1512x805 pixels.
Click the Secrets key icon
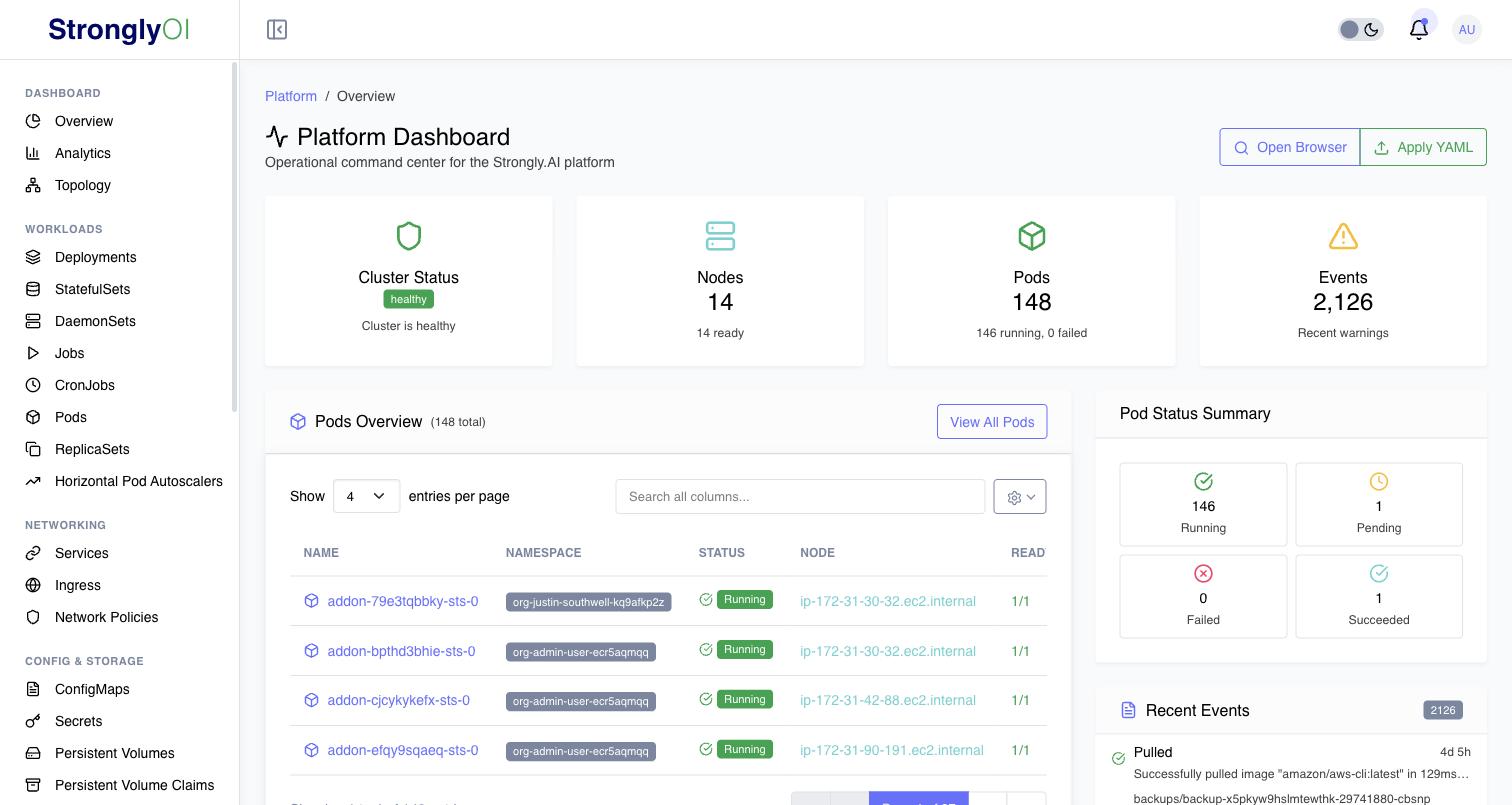point(33,721)
